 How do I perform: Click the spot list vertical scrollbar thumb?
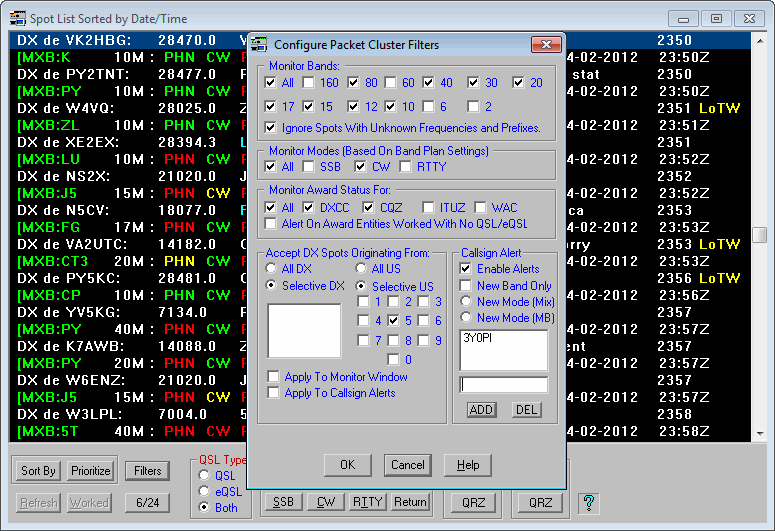click(x=760, y=234)
